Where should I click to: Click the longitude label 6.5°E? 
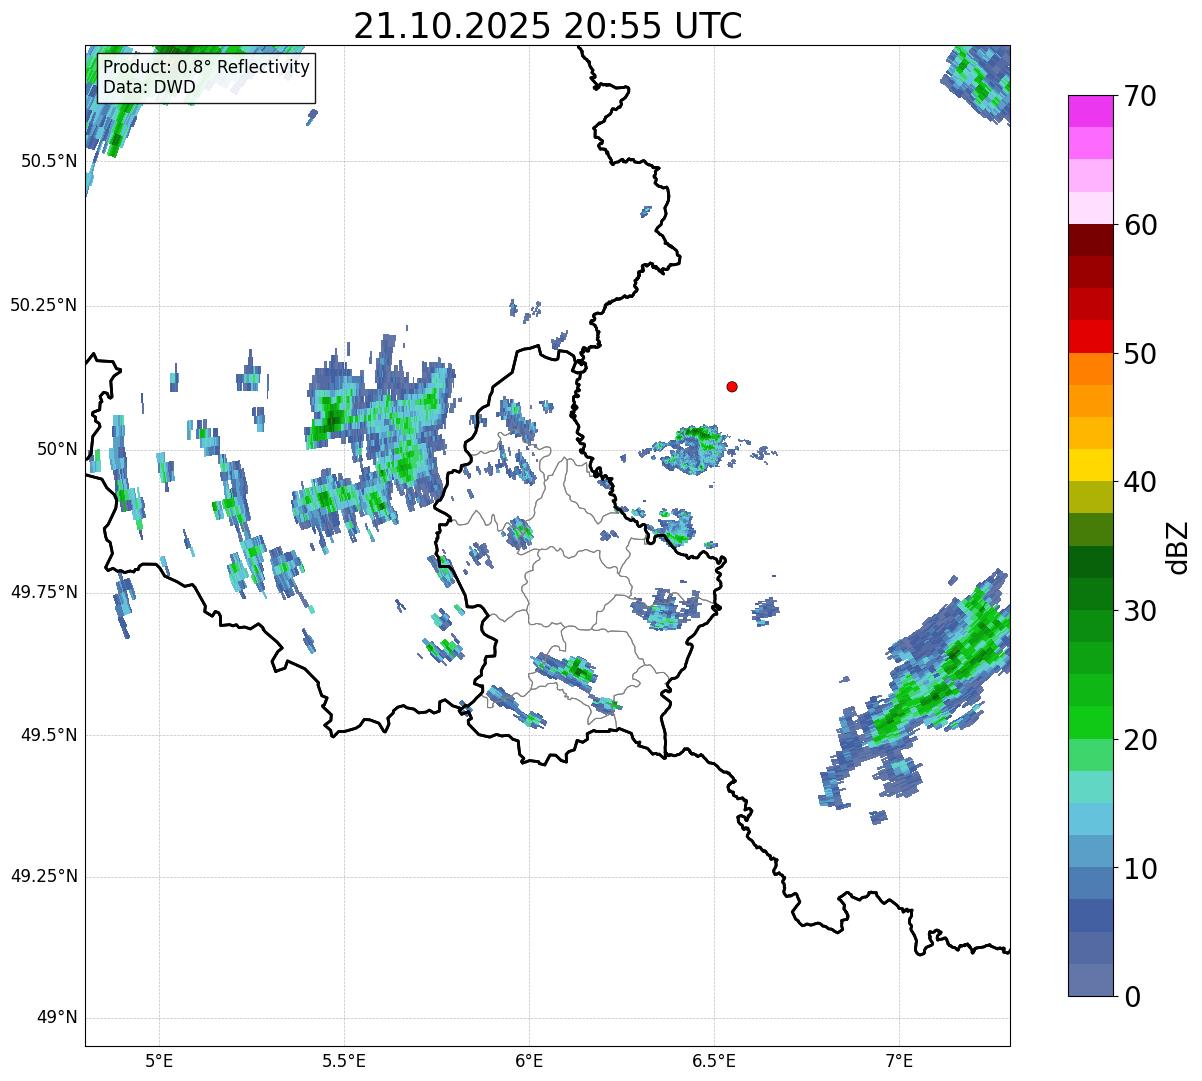[x=714, y=1060]
